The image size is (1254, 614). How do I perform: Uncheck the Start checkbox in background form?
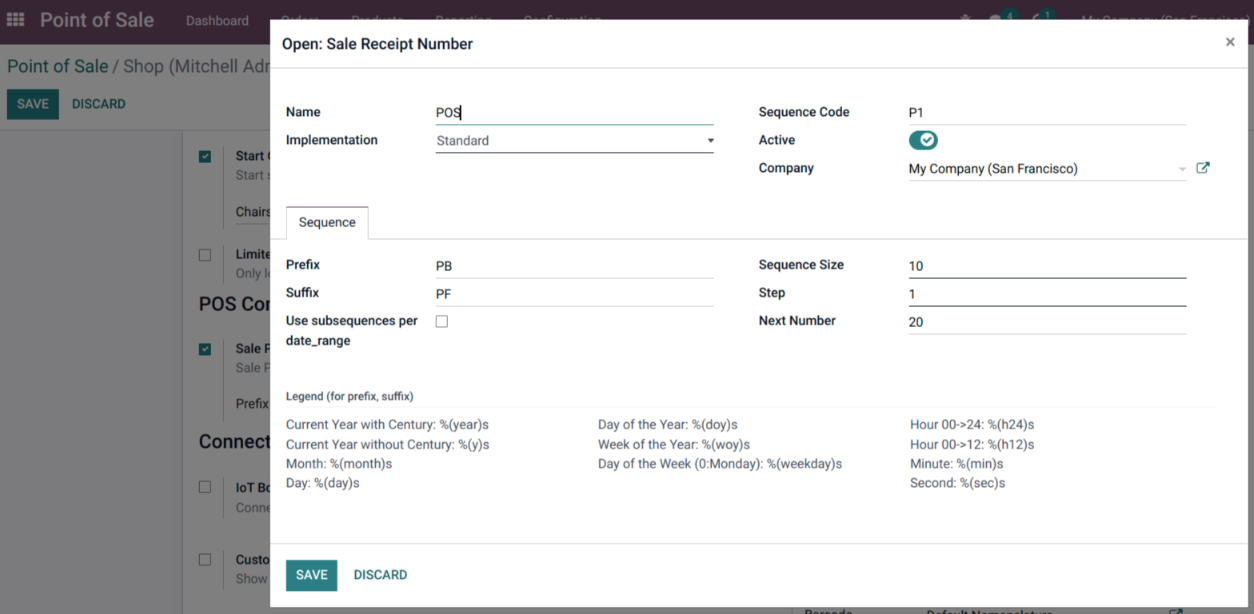205,156
